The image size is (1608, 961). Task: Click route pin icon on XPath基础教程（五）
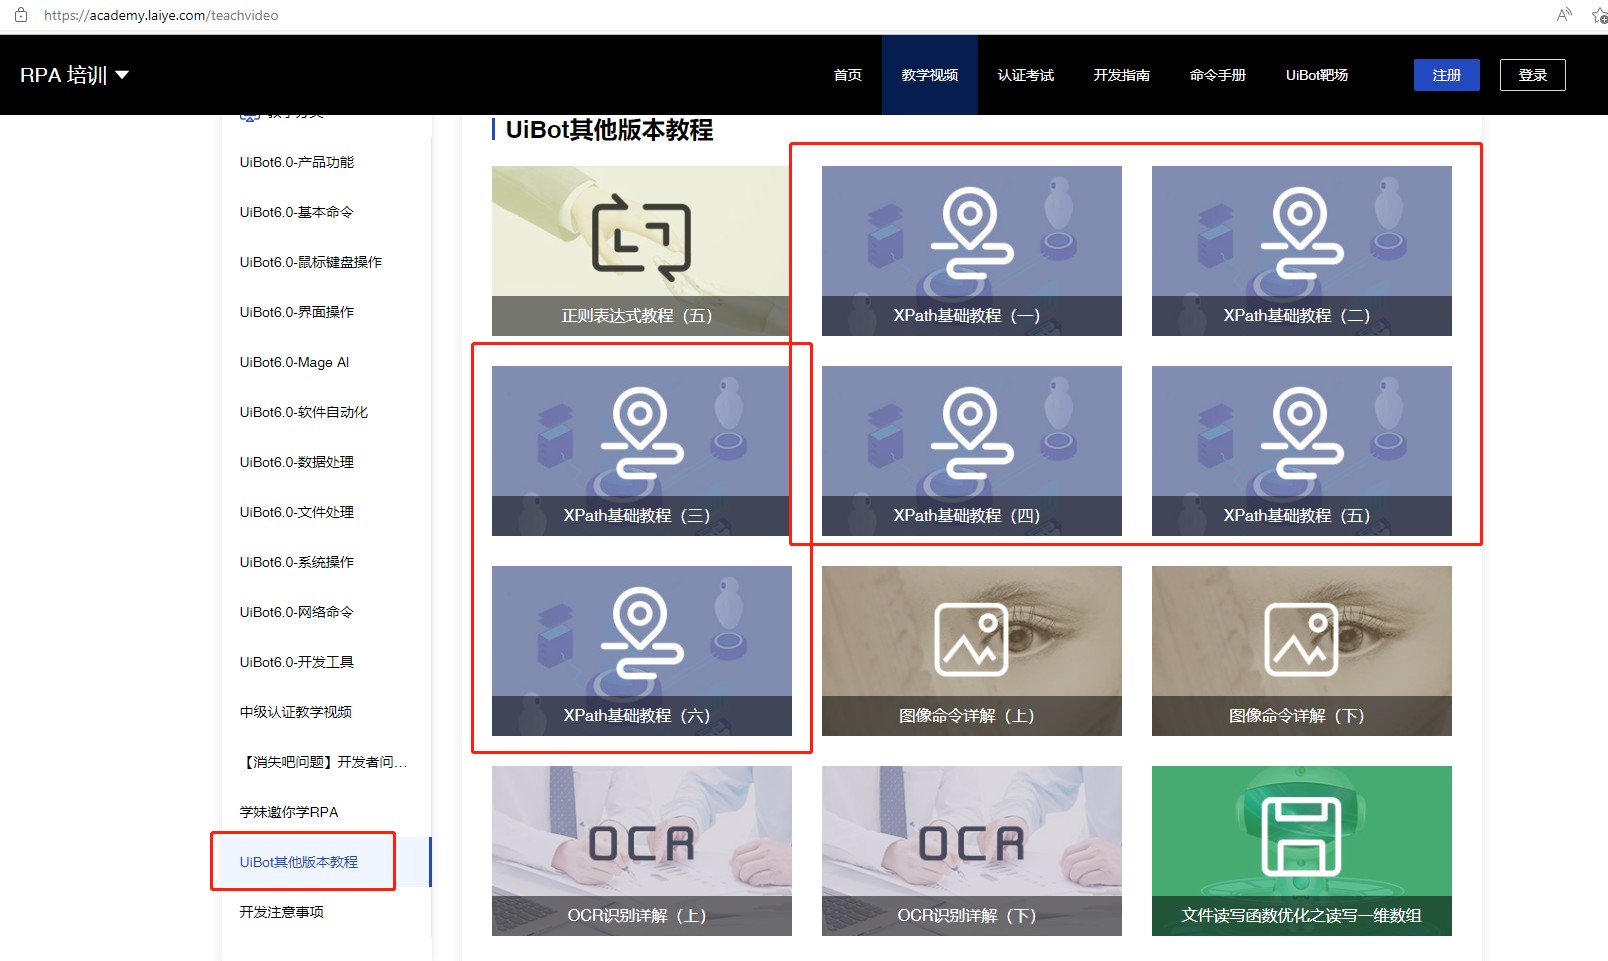(1301, 432)
